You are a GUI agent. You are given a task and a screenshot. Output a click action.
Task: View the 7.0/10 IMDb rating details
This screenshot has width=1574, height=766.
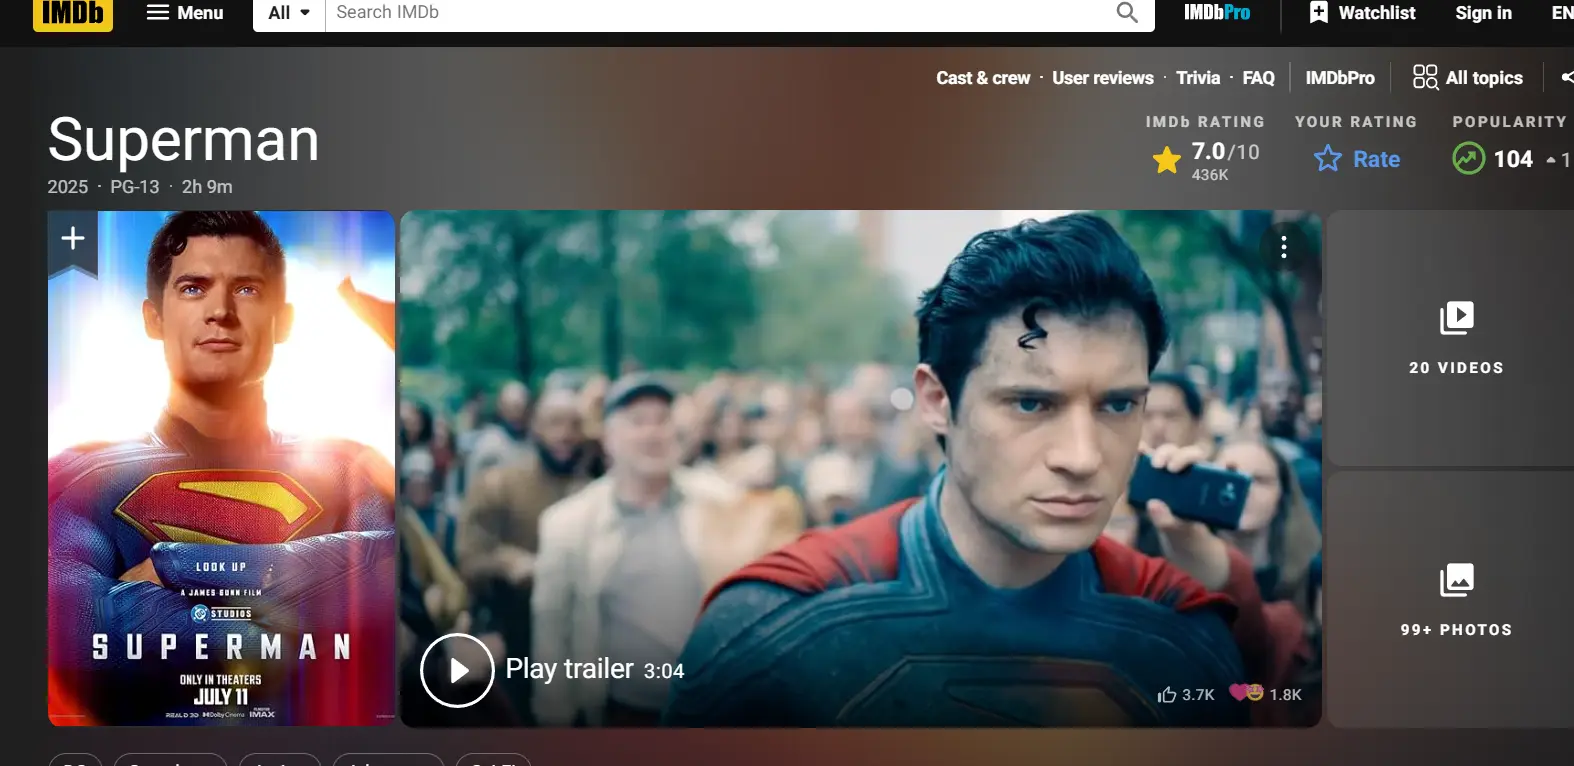[1206, 160]
